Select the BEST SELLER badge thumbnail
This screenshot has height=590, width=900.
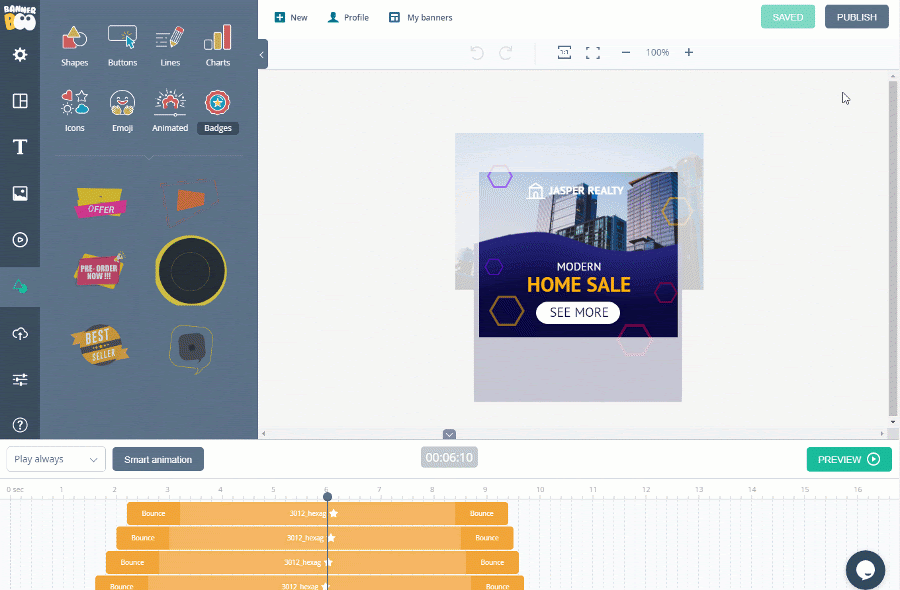pyautogui.click(x=99, y=344)
